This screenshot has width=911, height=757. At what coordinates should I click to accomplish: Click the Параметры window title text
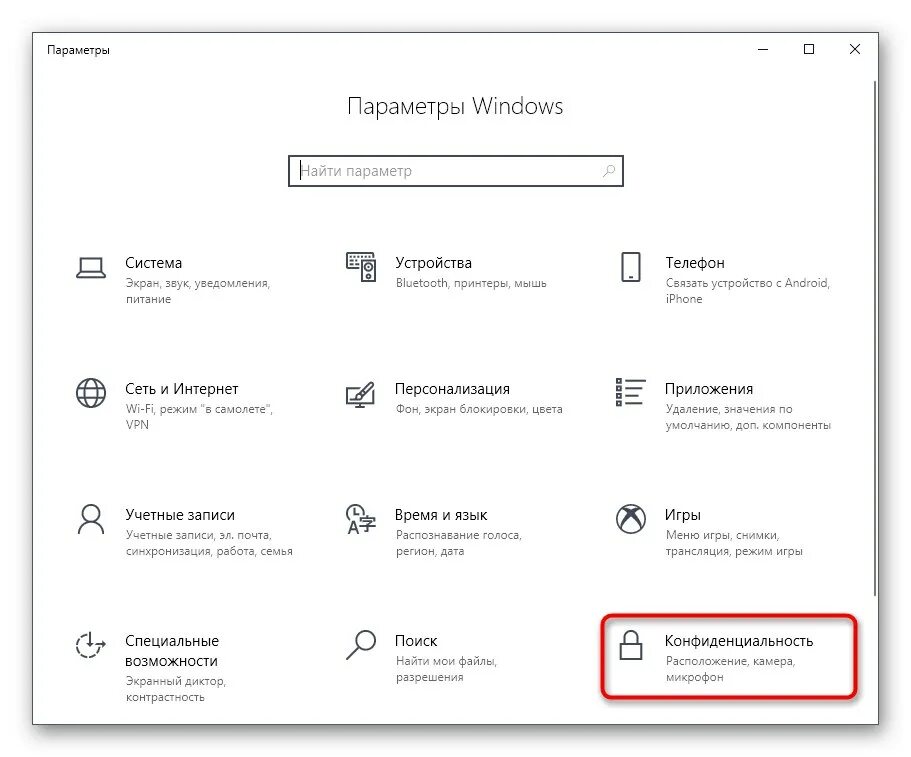78,50
